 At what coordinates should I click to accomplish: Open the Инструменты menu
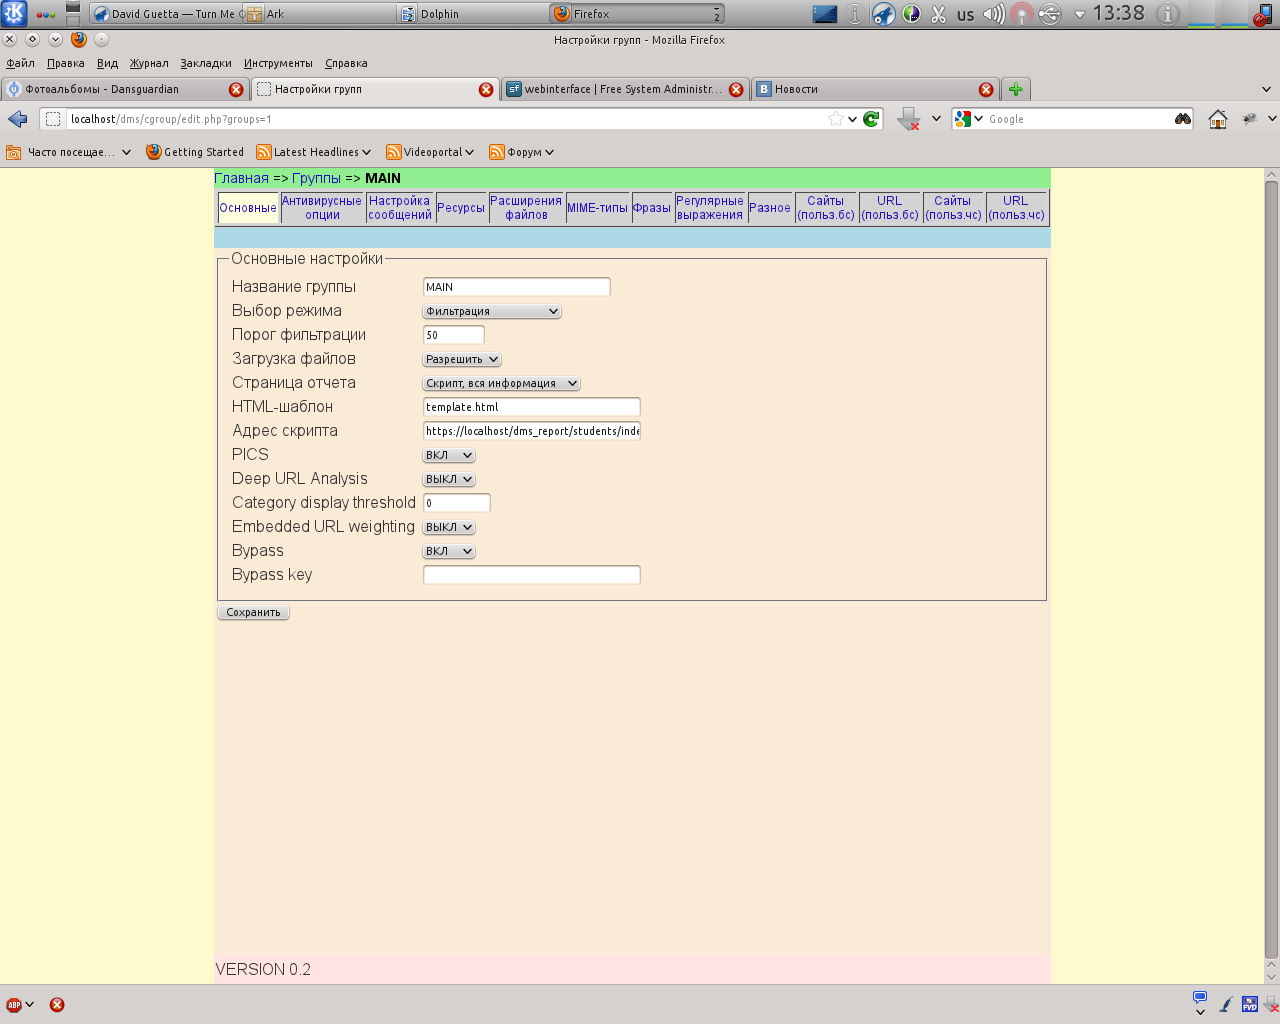278,62
